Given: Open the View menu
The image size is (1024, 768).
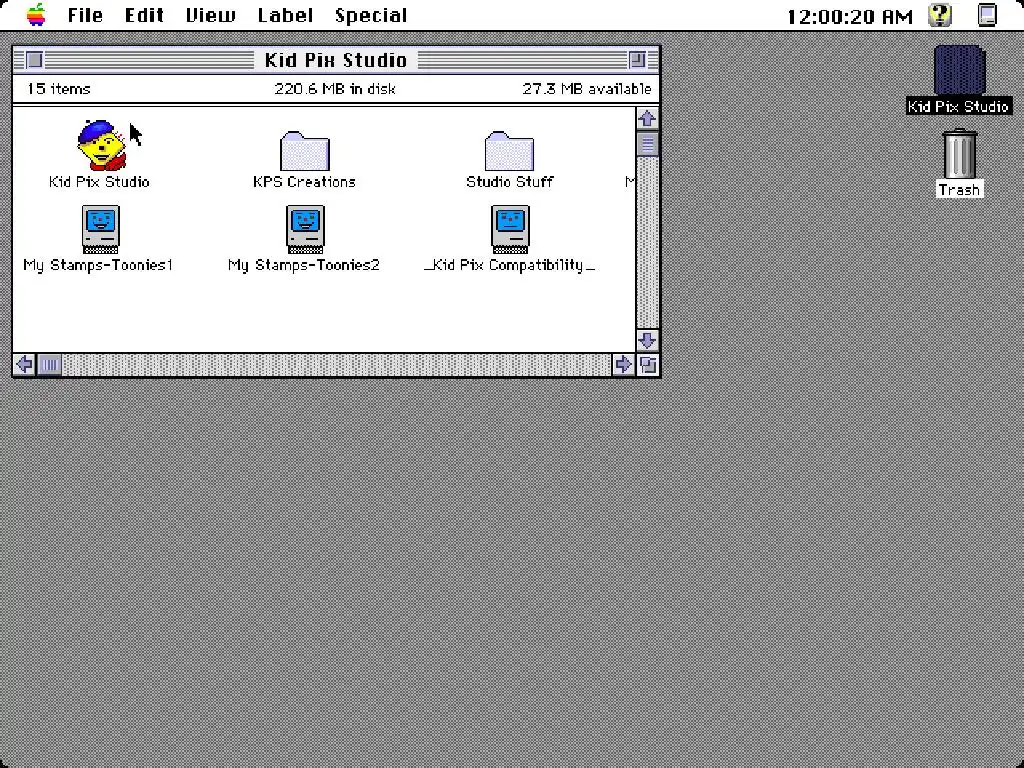Looking at the screenshot, I should (210, 15).
